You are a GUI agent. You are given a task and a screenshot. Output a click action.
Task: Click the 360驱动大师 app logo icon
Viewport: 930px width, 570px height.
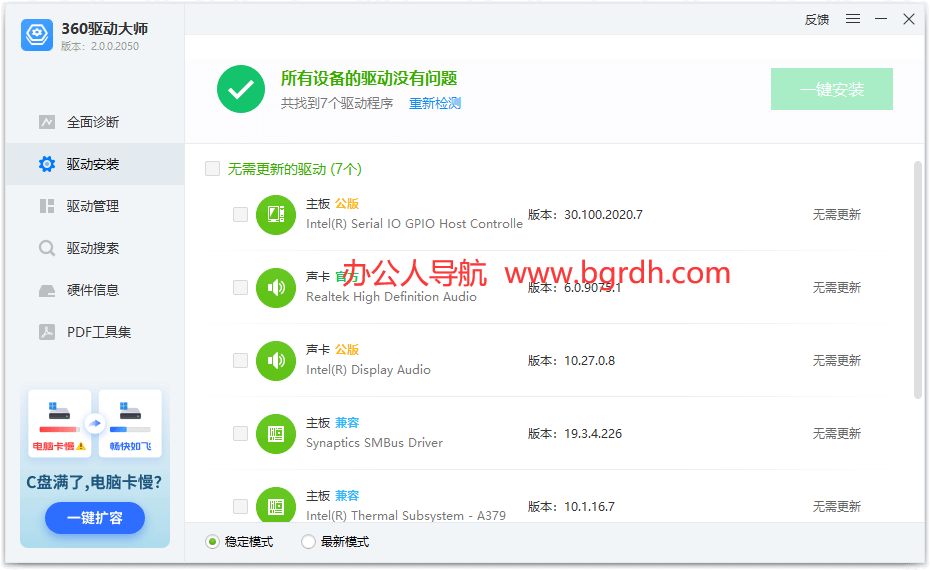(37, 35)
